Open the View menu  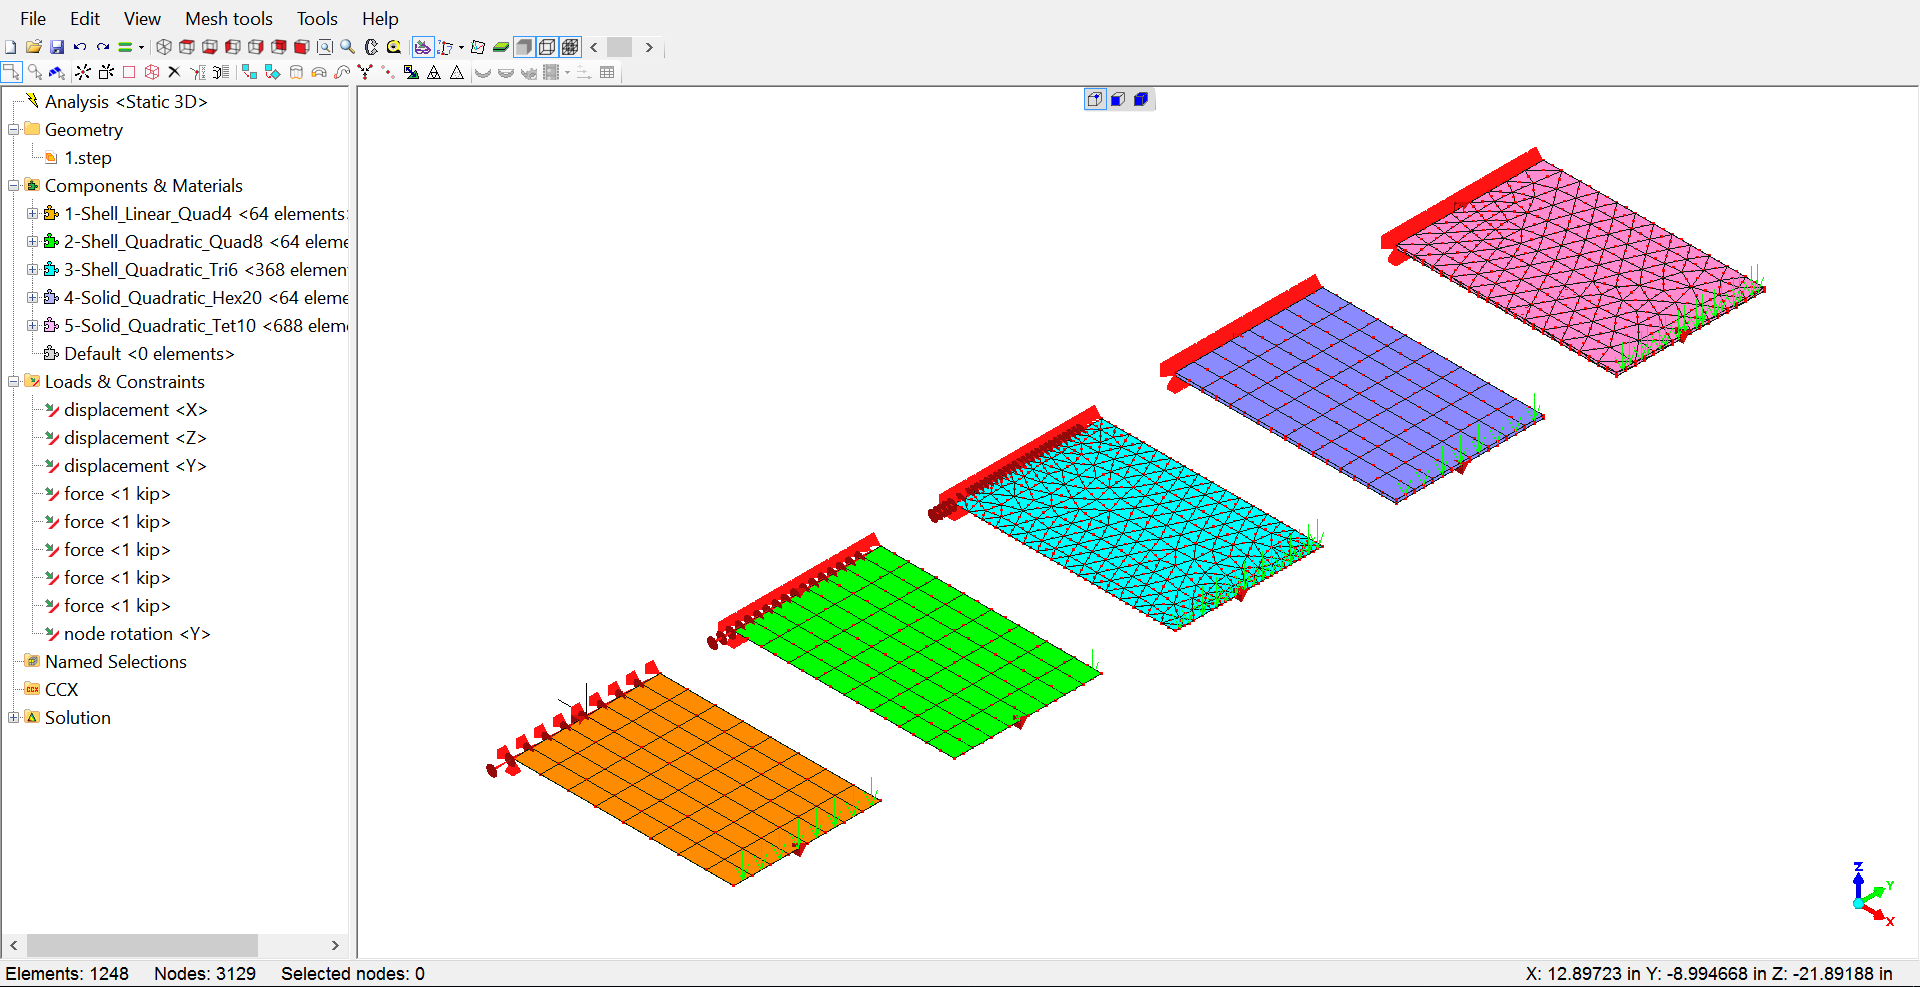point(142,18)
